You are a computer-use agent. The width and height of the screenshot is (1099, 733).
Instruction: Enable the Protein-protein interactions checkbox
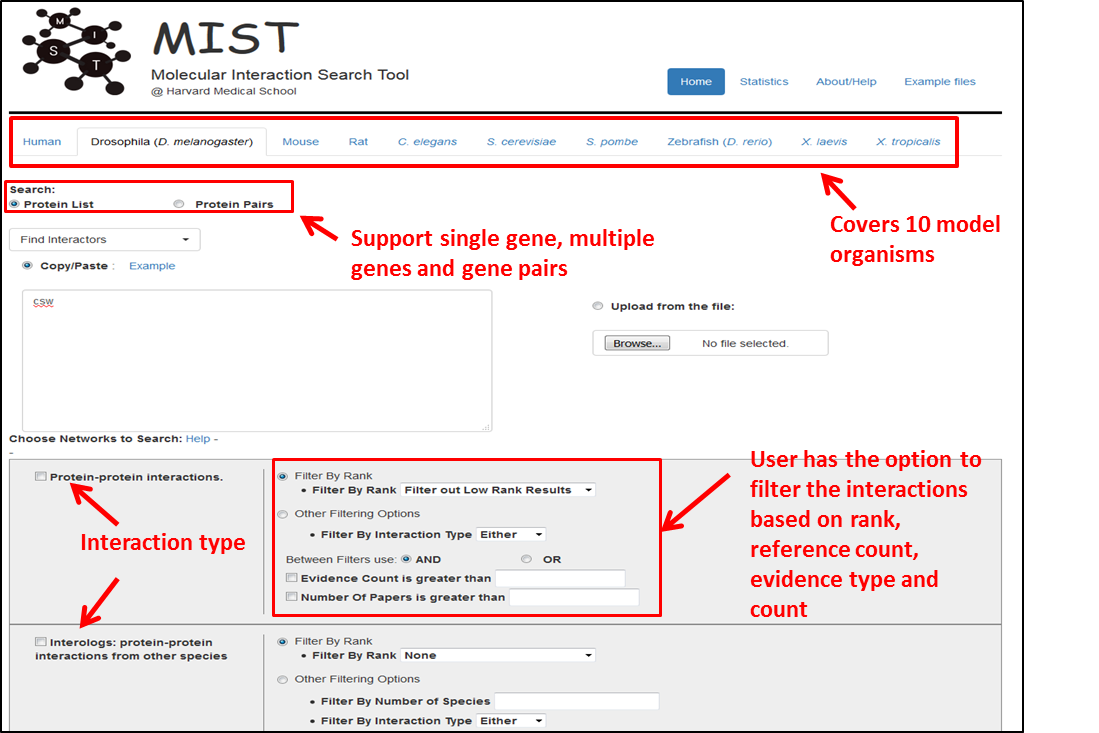pyautogui.click(x=41, y=477)
